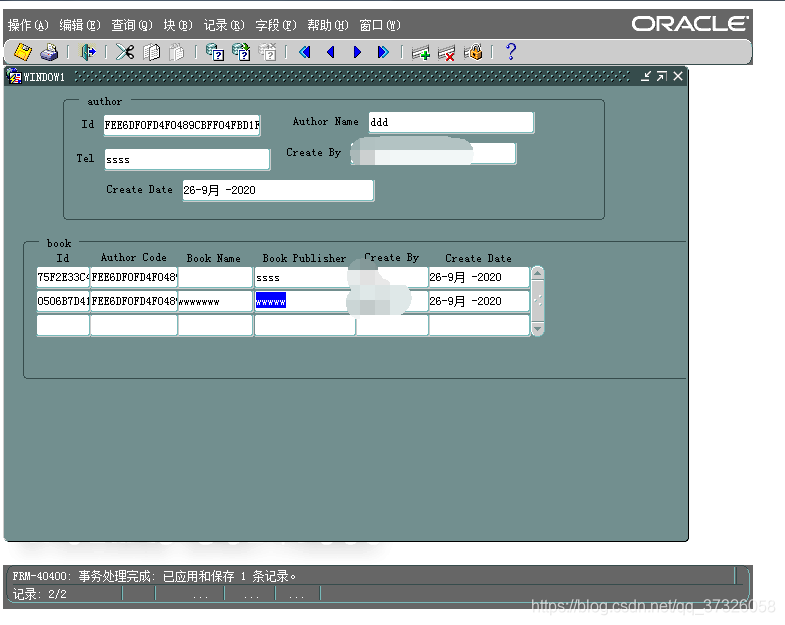Viewport: 785px width, 625px height.
Task: Click the author Id field
Action: (182, 125)
